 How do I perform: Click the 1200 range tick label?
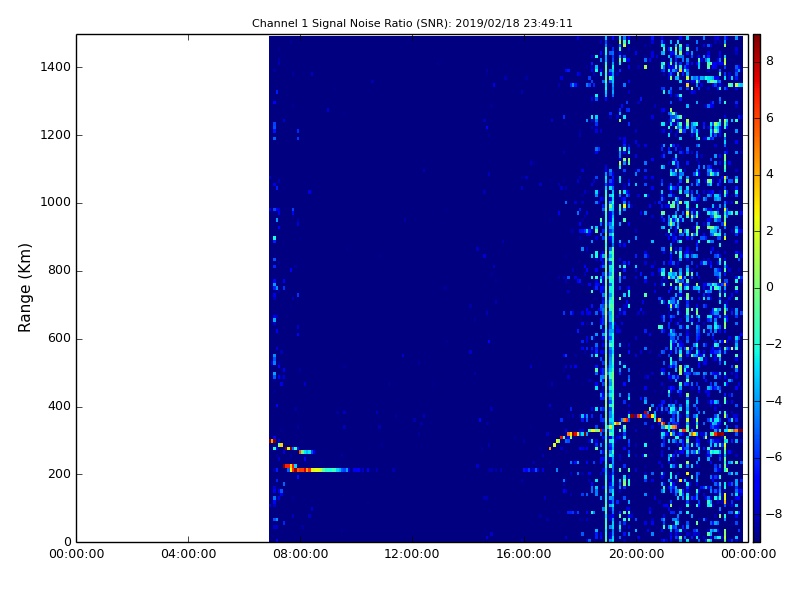click(x=56, y=135)
